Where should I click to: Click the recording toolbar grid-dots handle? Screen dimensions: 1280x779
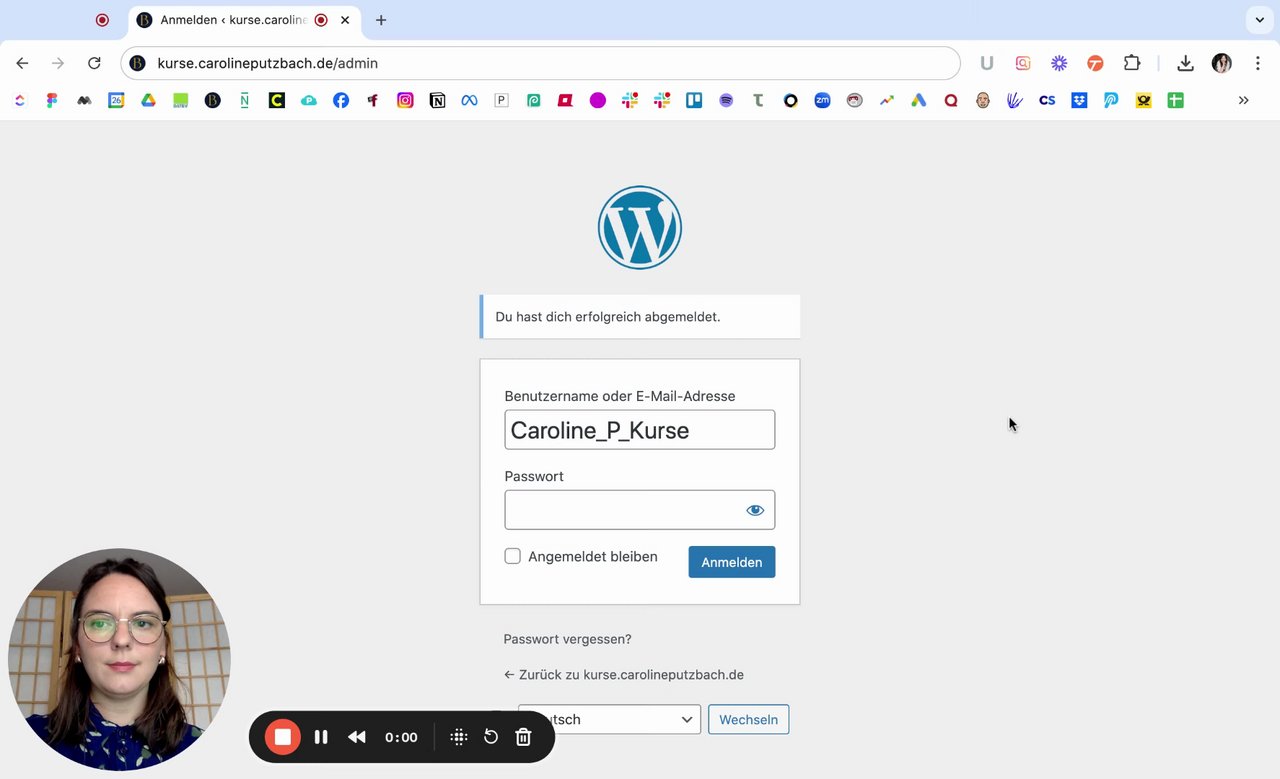[x=459, y=737]
